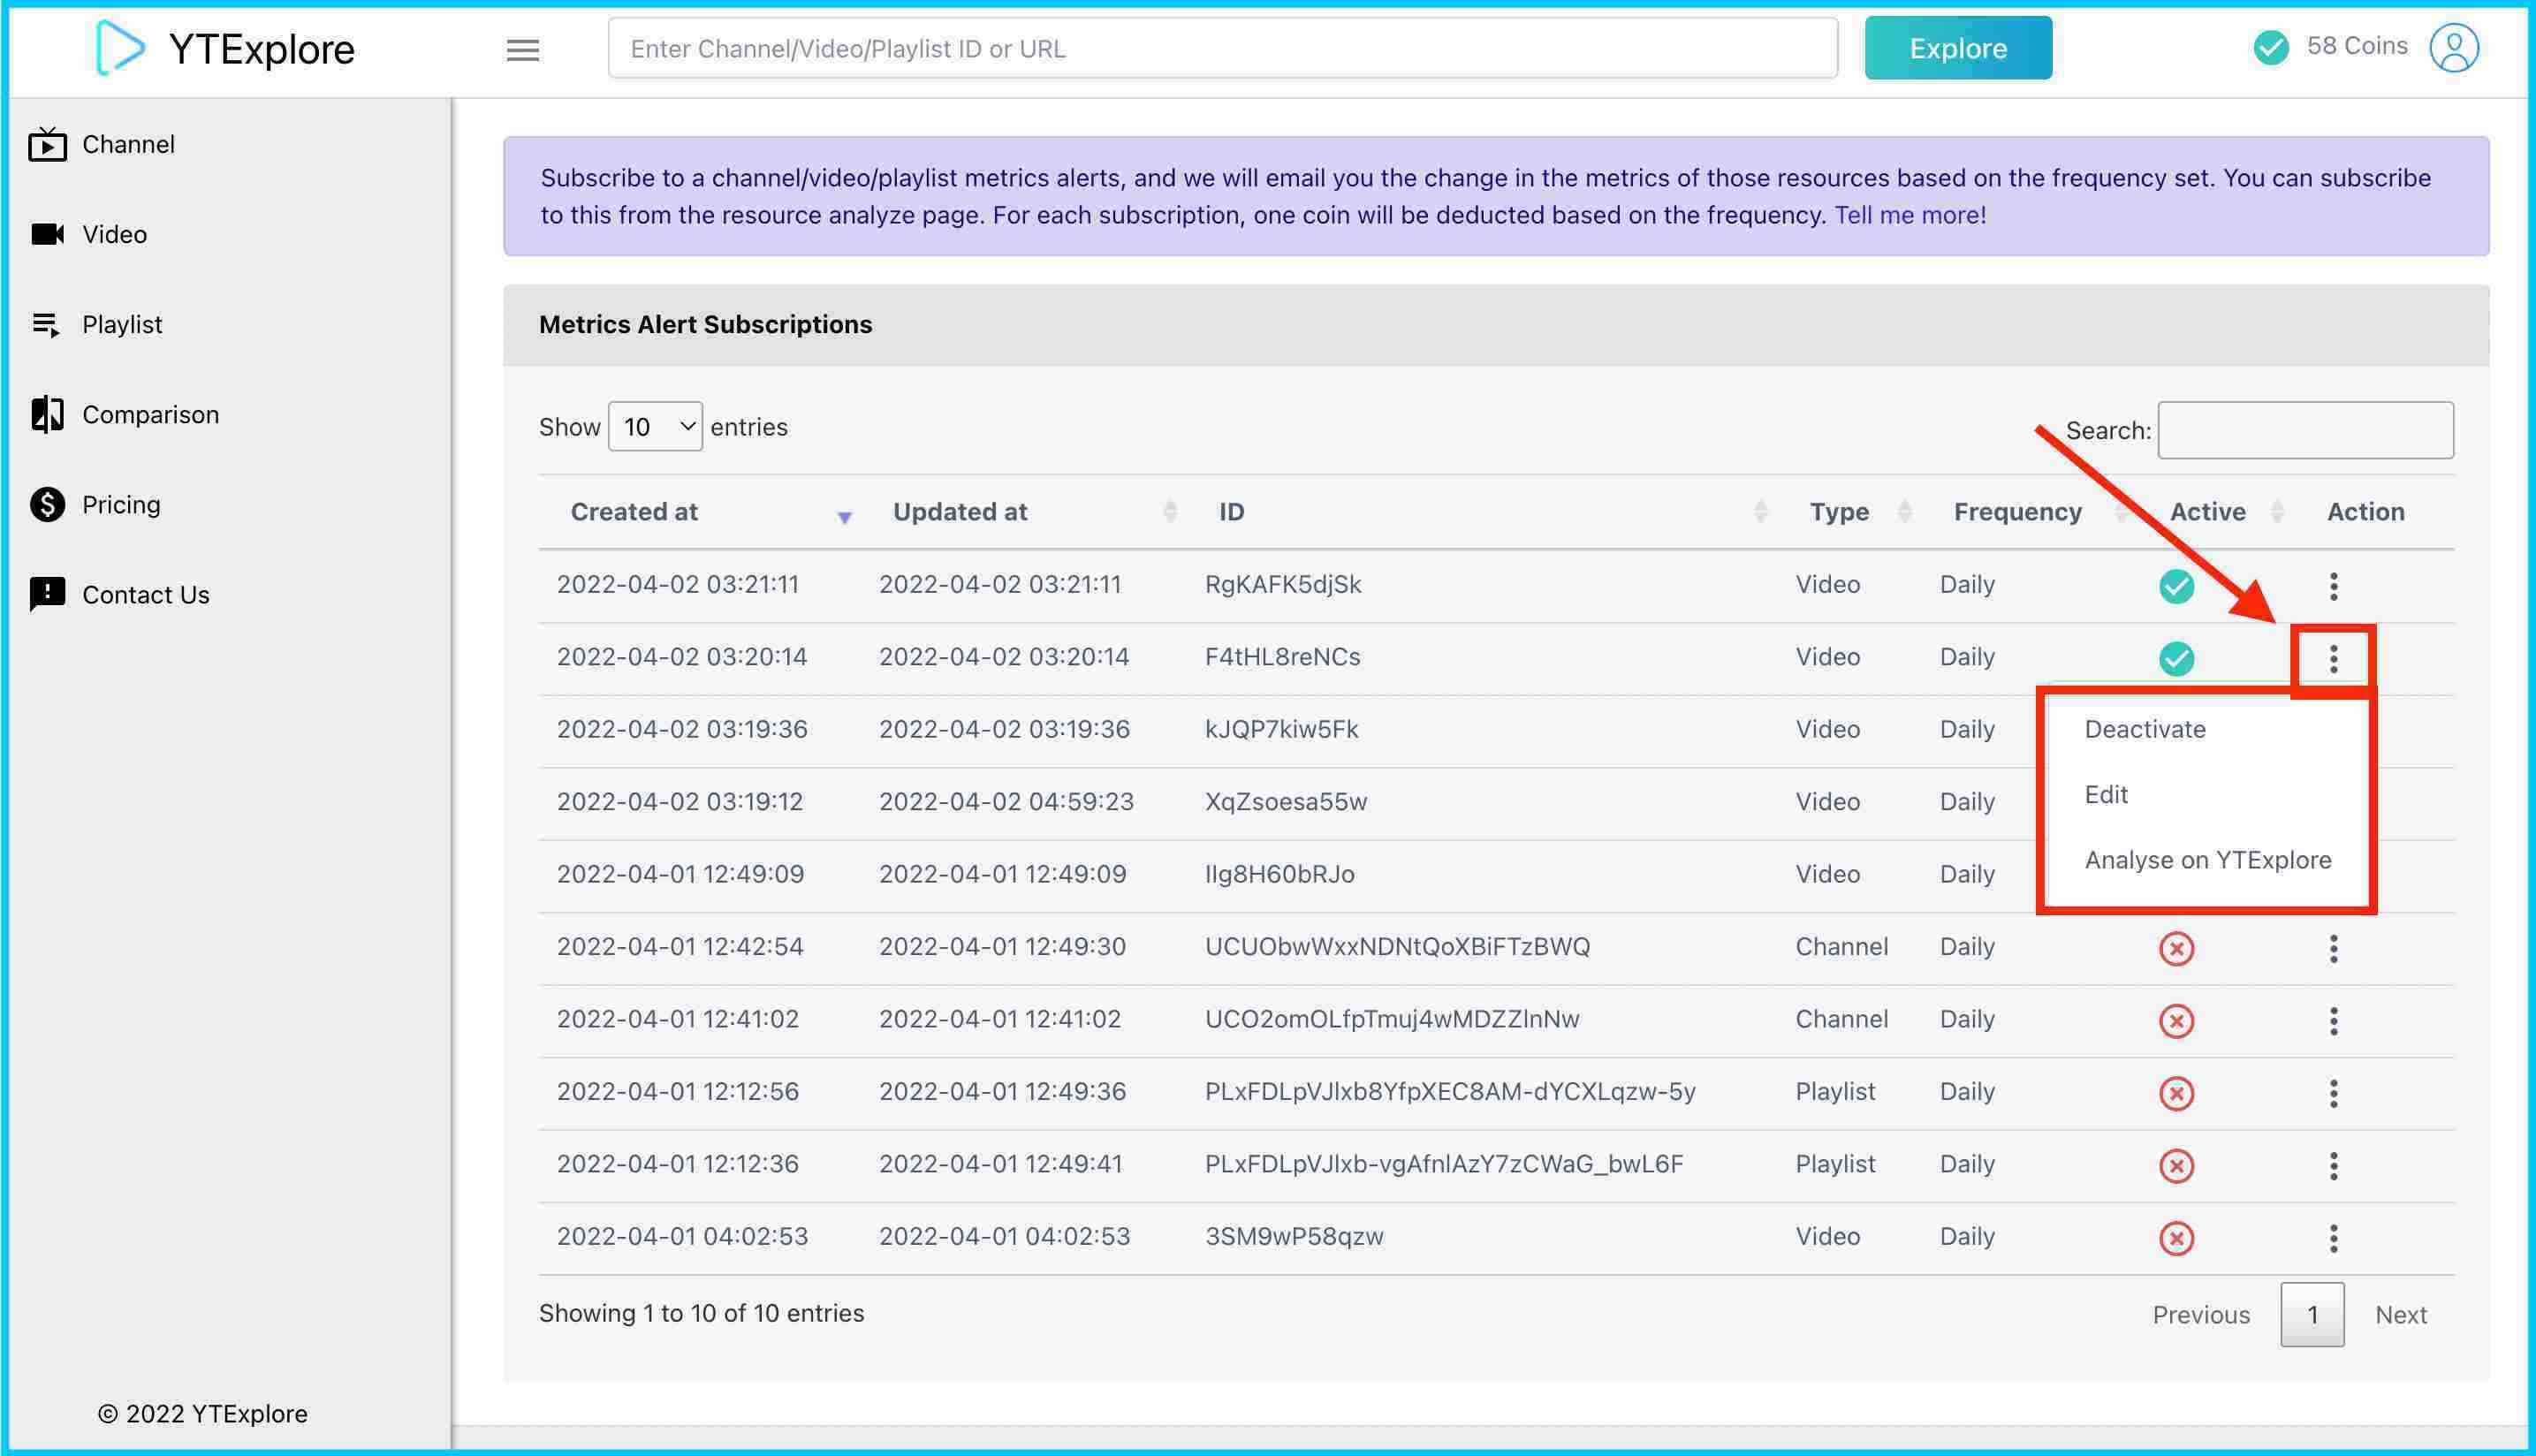
Task: Click the Comparison sidebar icon
Action: click(47, 414)
